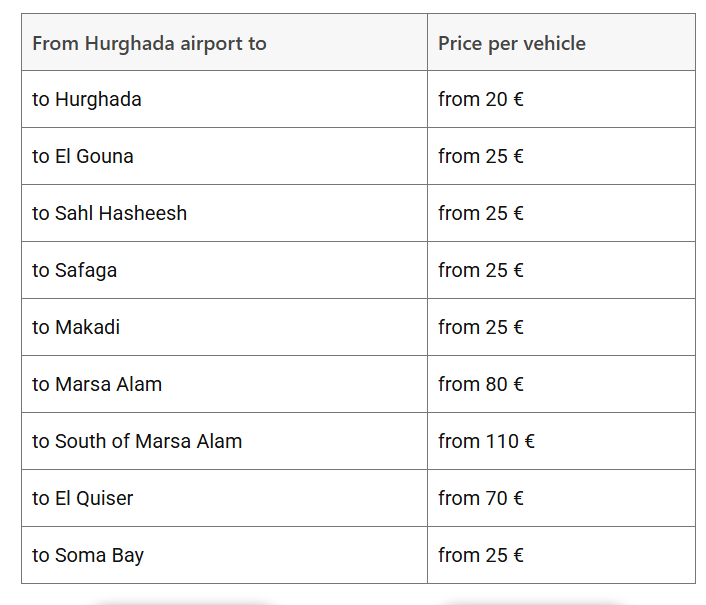
Task: Select the price cell for Soma Bay
Action: coord(481,555)
